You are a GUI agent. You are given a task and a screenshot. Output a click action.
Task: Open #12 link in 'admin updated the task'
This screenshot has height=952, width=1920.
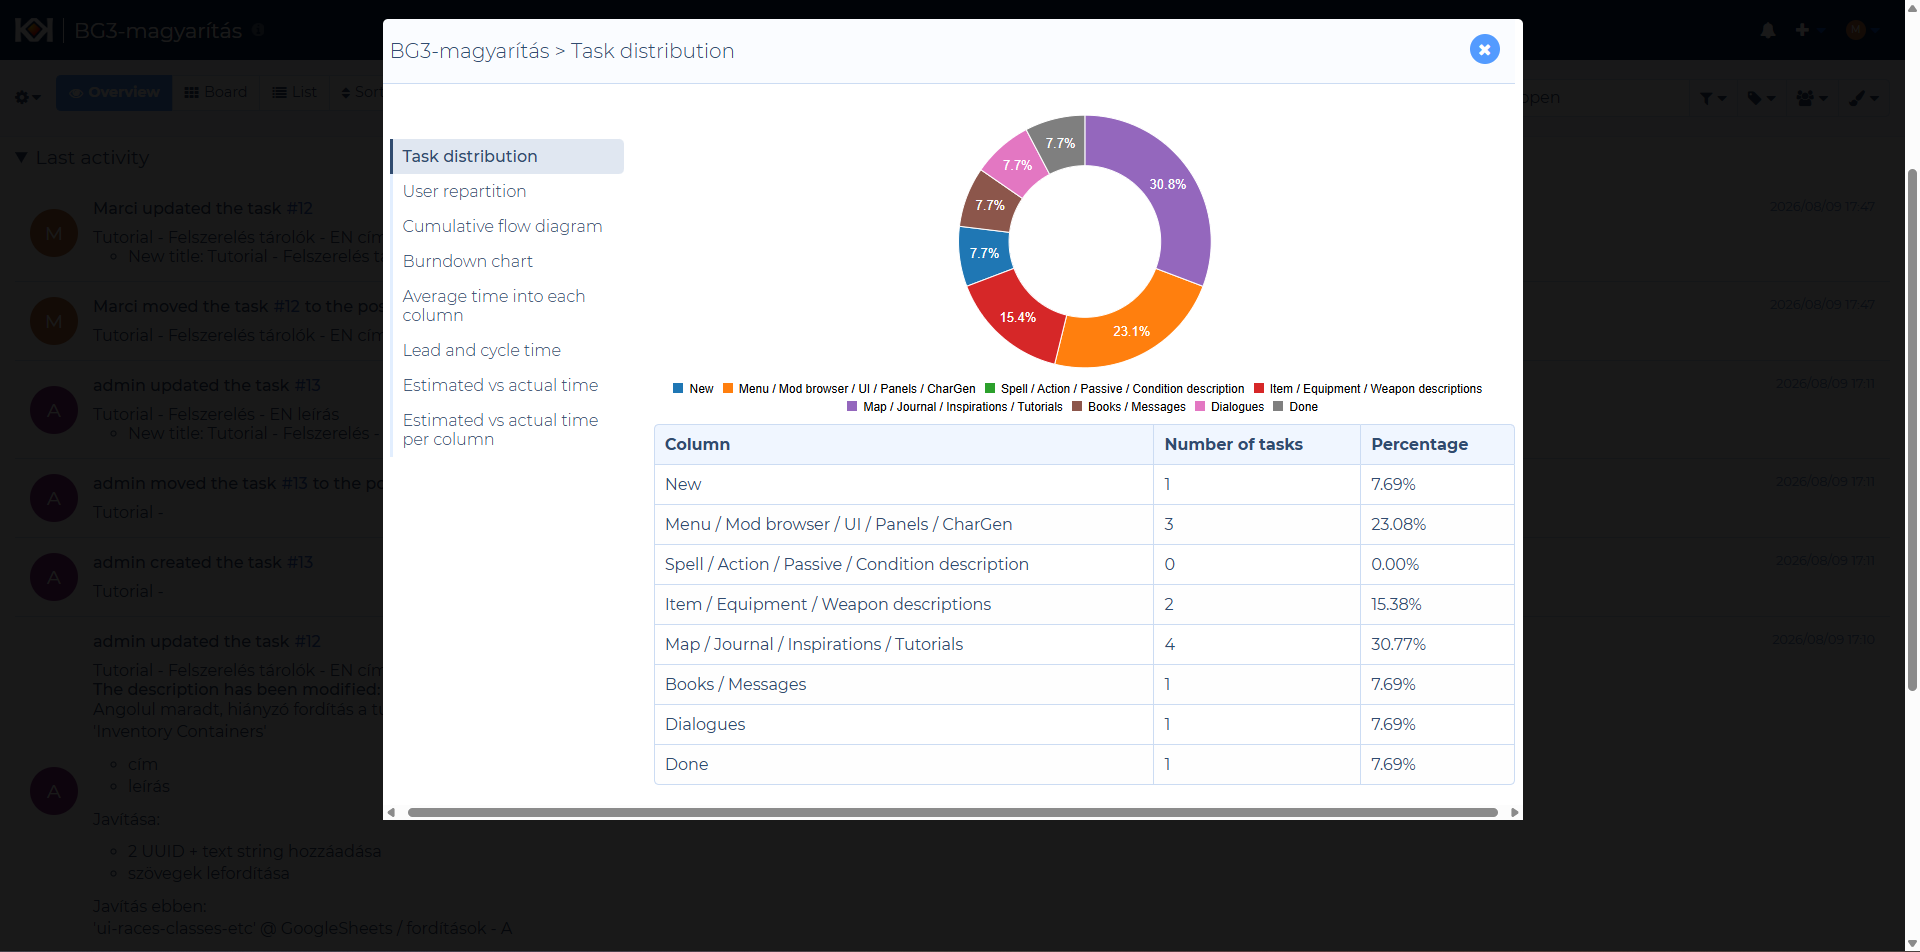point(307,641)
